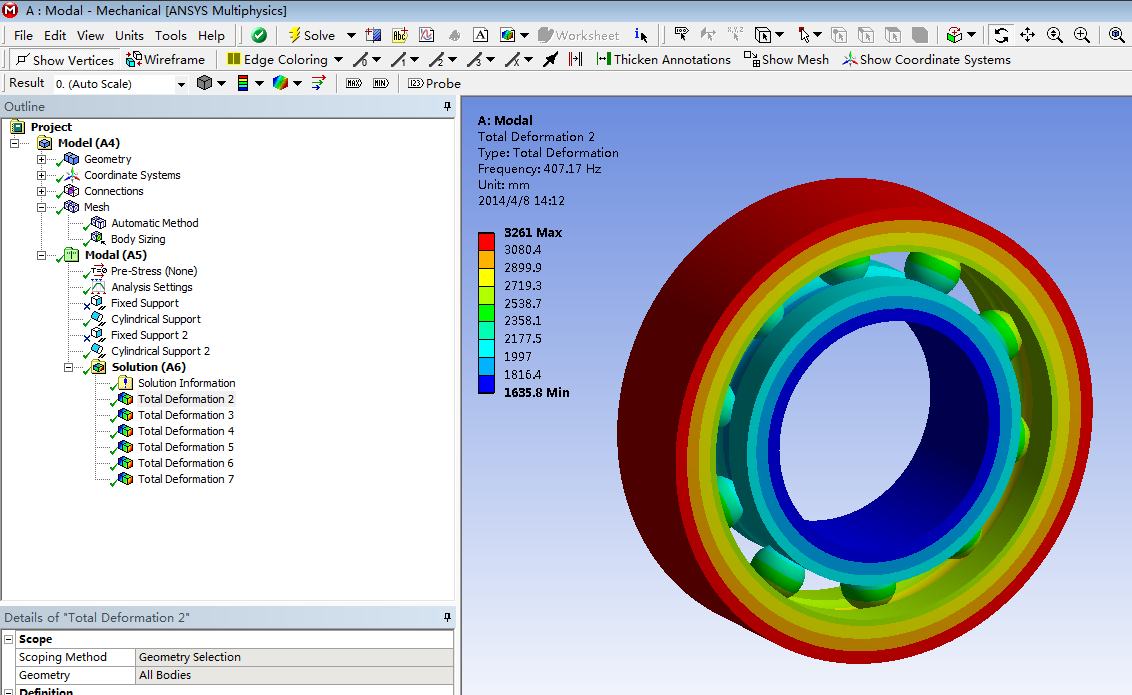Screen dimensions: 1132x695
Task: Toggle Wireframe display mode
Action: click(166, 60)
